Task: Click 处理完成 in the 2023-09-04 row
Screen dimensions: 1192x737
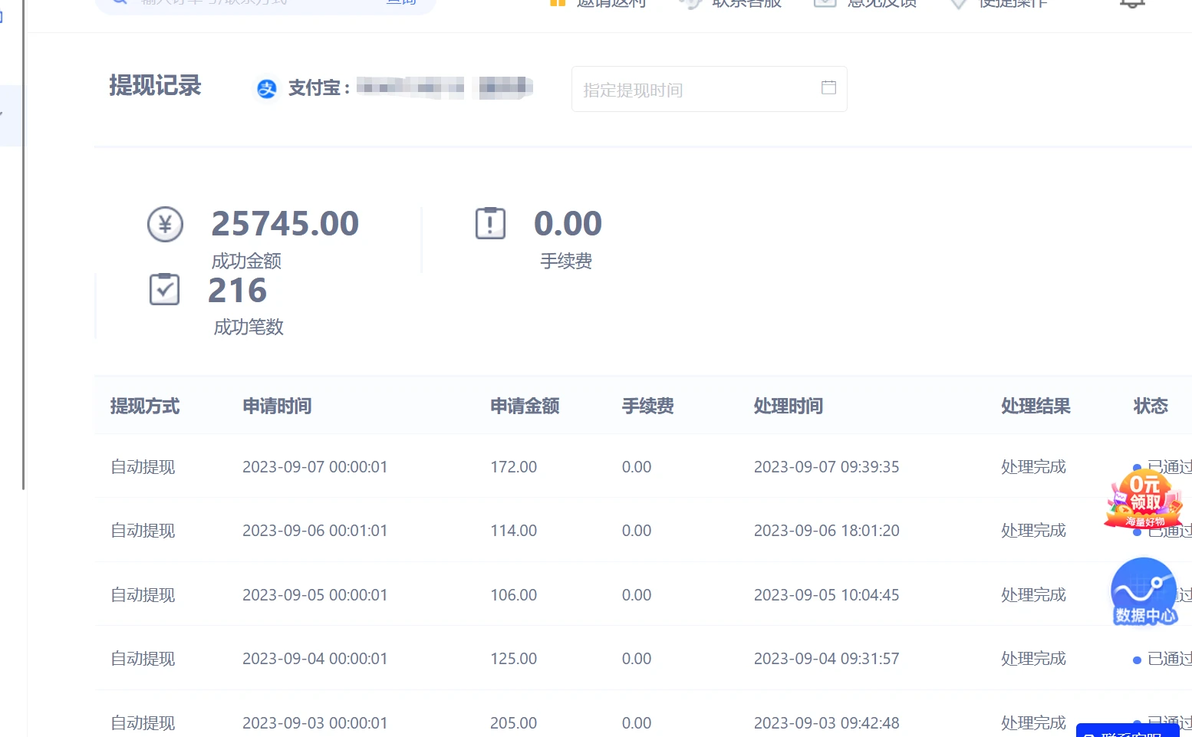Action: point(1033,659)
